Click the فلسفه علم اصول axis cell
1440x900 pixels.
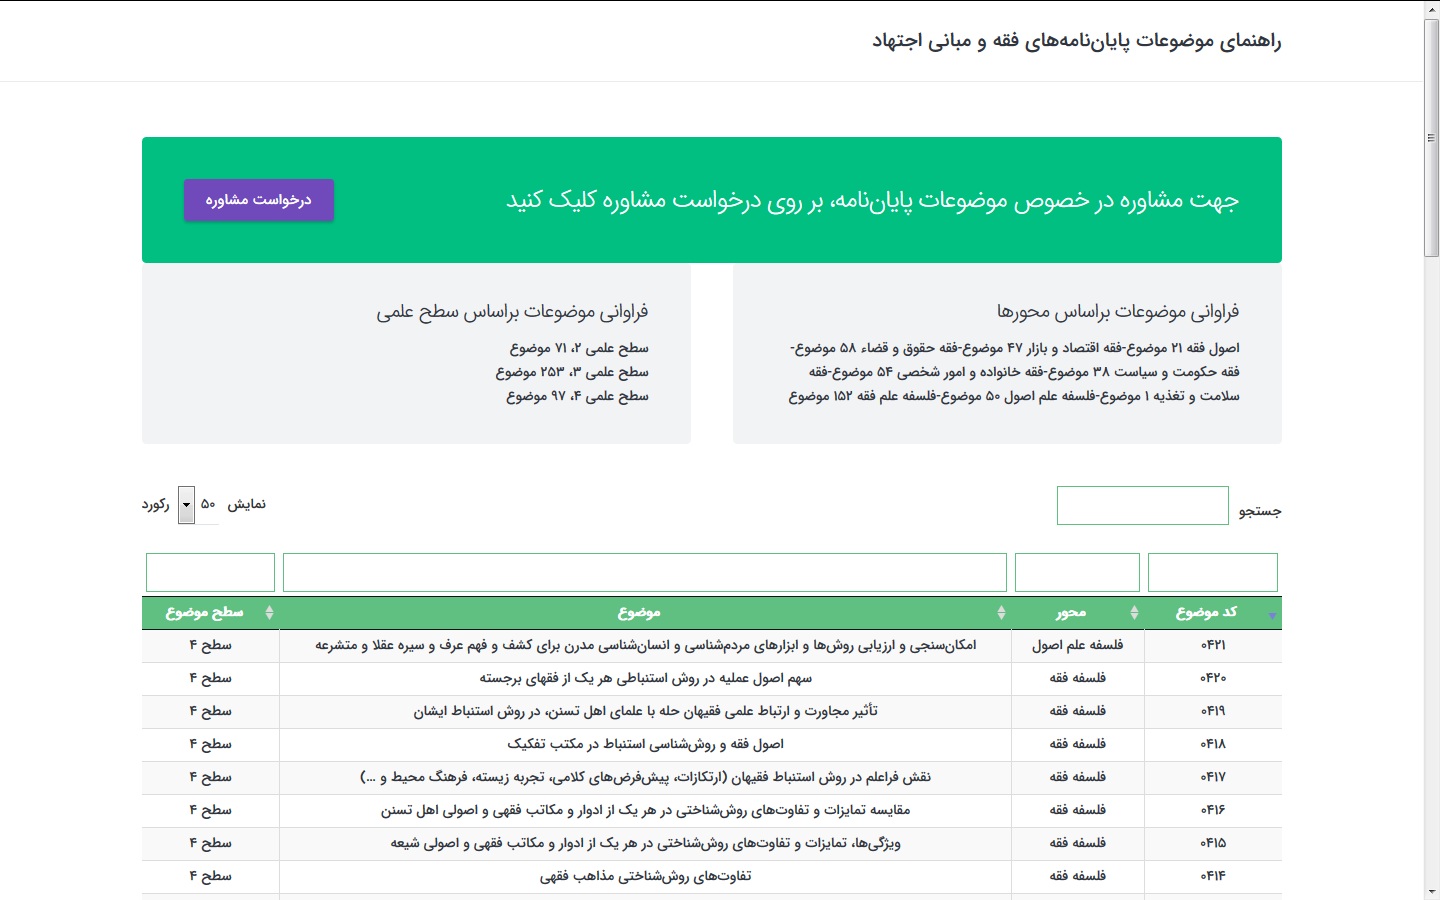pos(1078,646)
